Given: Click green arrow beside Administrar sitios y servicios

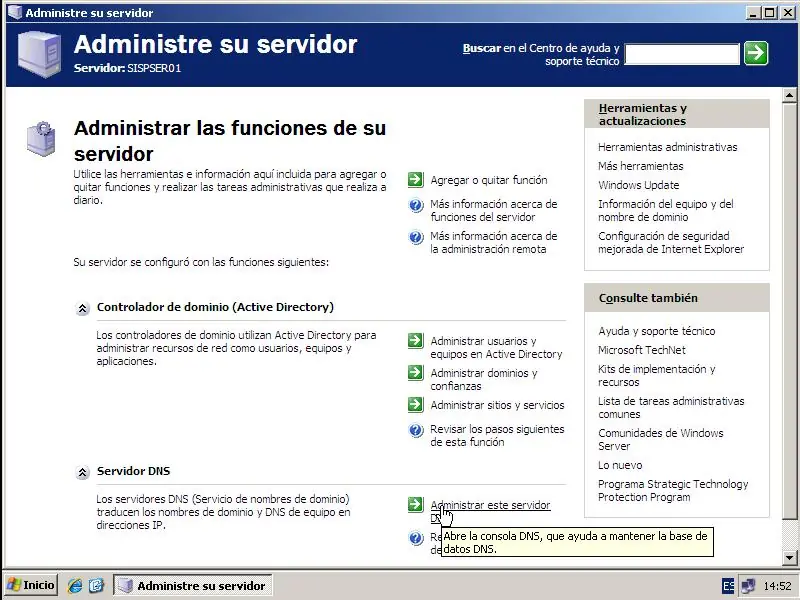Looking at the screenshot, I should 416,405.
